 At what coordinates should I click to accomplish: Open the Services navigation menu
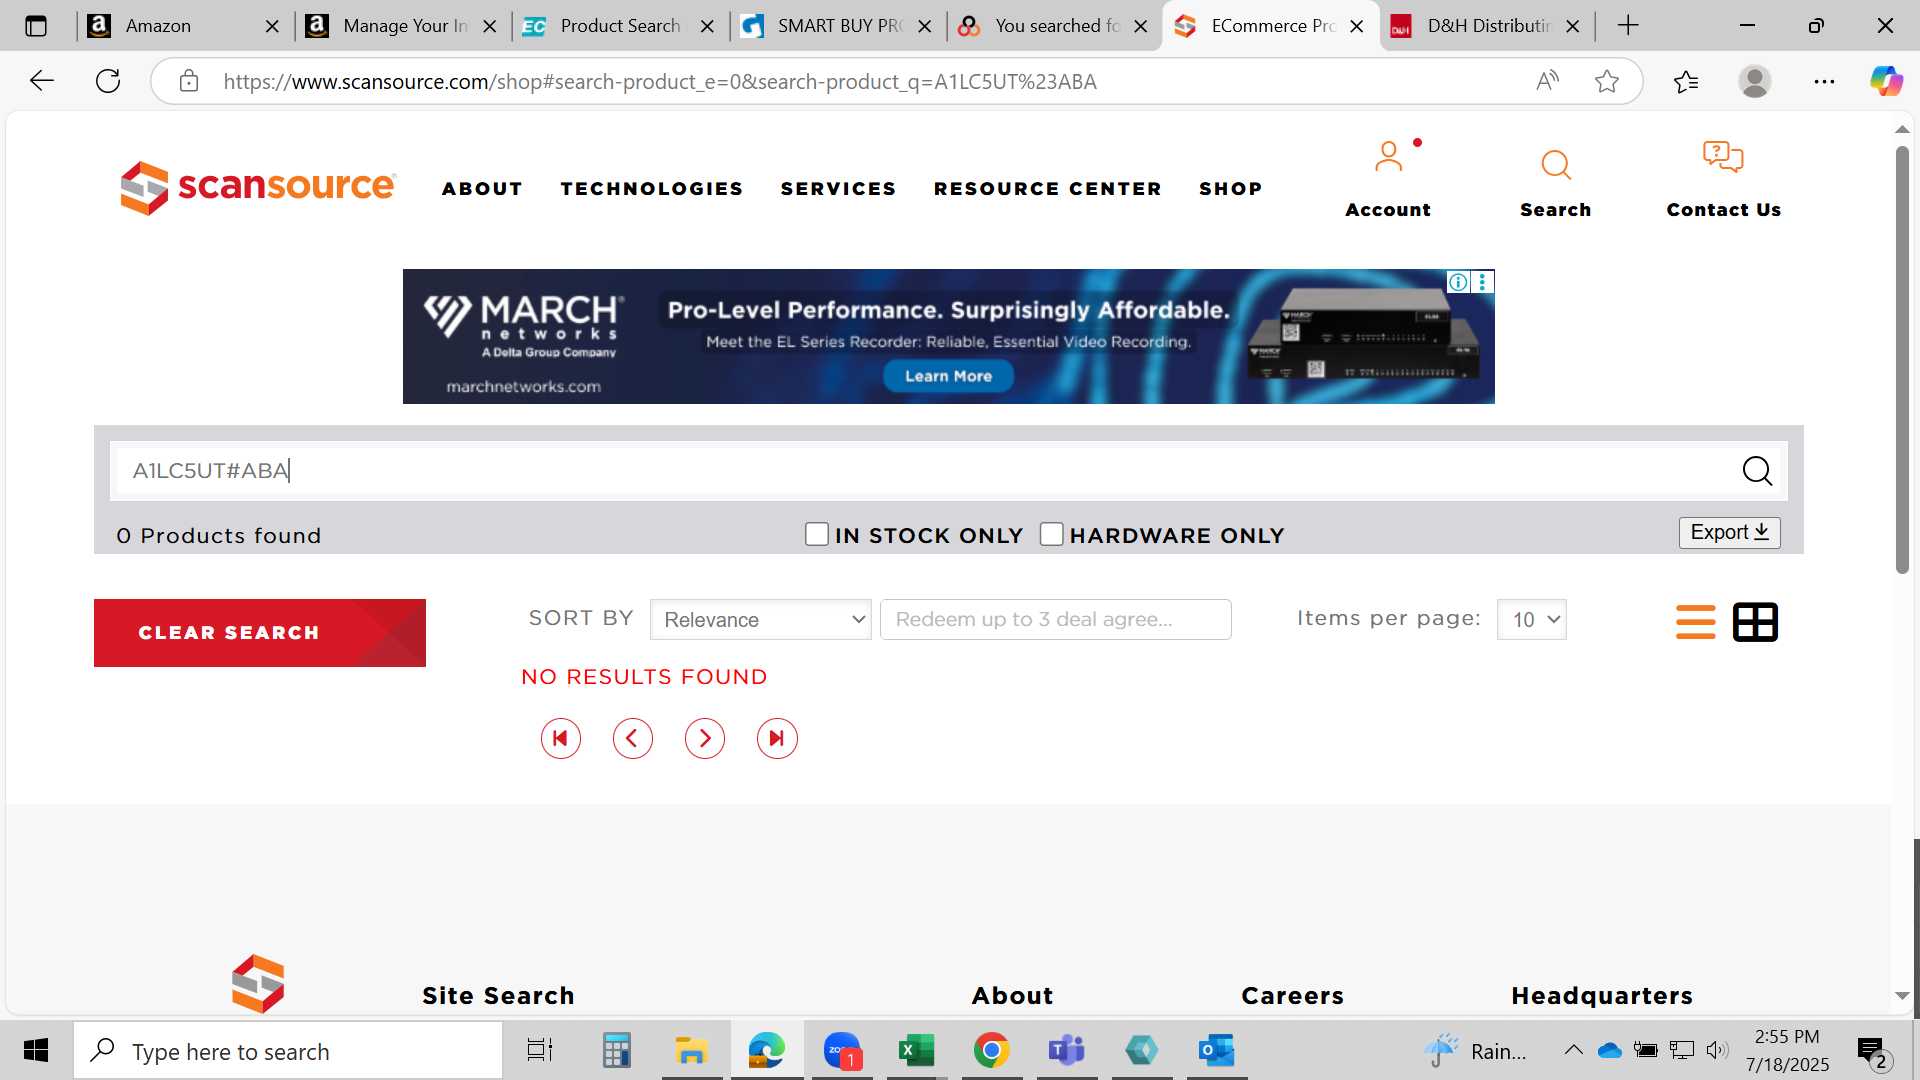(838, 189)
